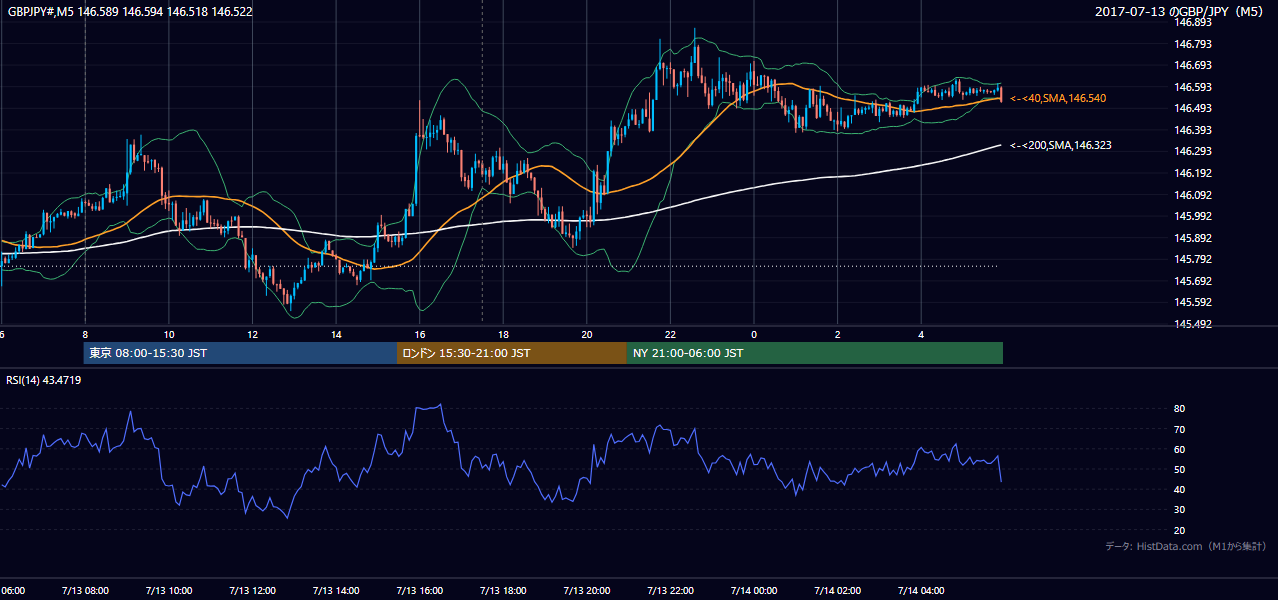Click hour tick 16 under price chart
Viewport: 1278px width, 600px height.
[x=420, y=334]
